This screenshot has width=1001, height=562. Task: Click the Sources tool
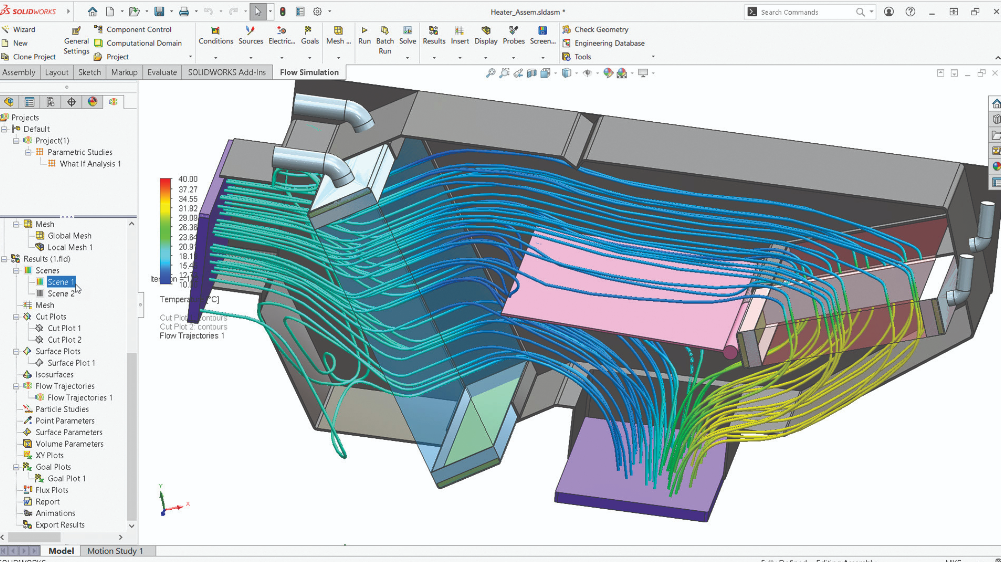[250, 36]
